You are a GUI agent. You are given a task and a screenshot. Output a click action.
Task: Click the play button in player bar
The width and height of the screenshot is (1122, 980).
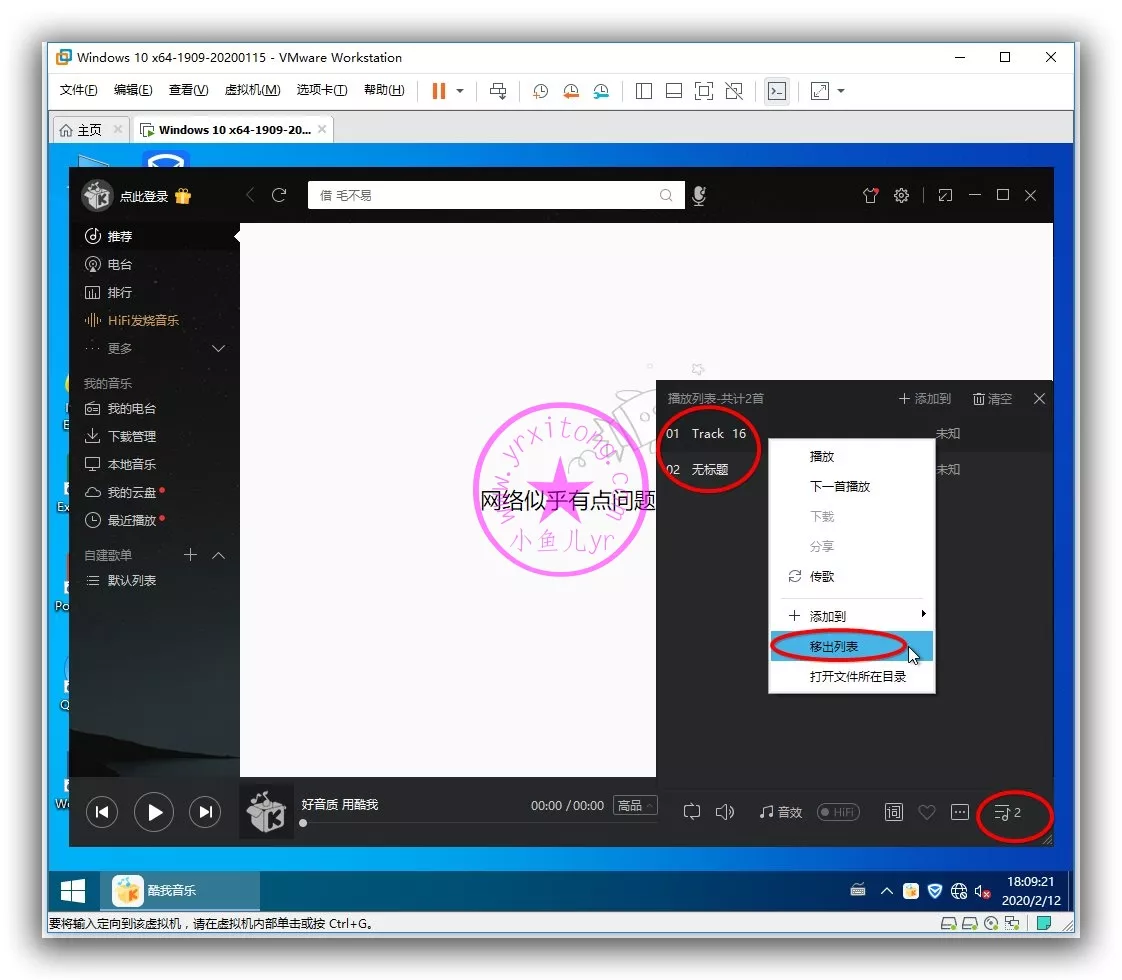click(154, 812)
